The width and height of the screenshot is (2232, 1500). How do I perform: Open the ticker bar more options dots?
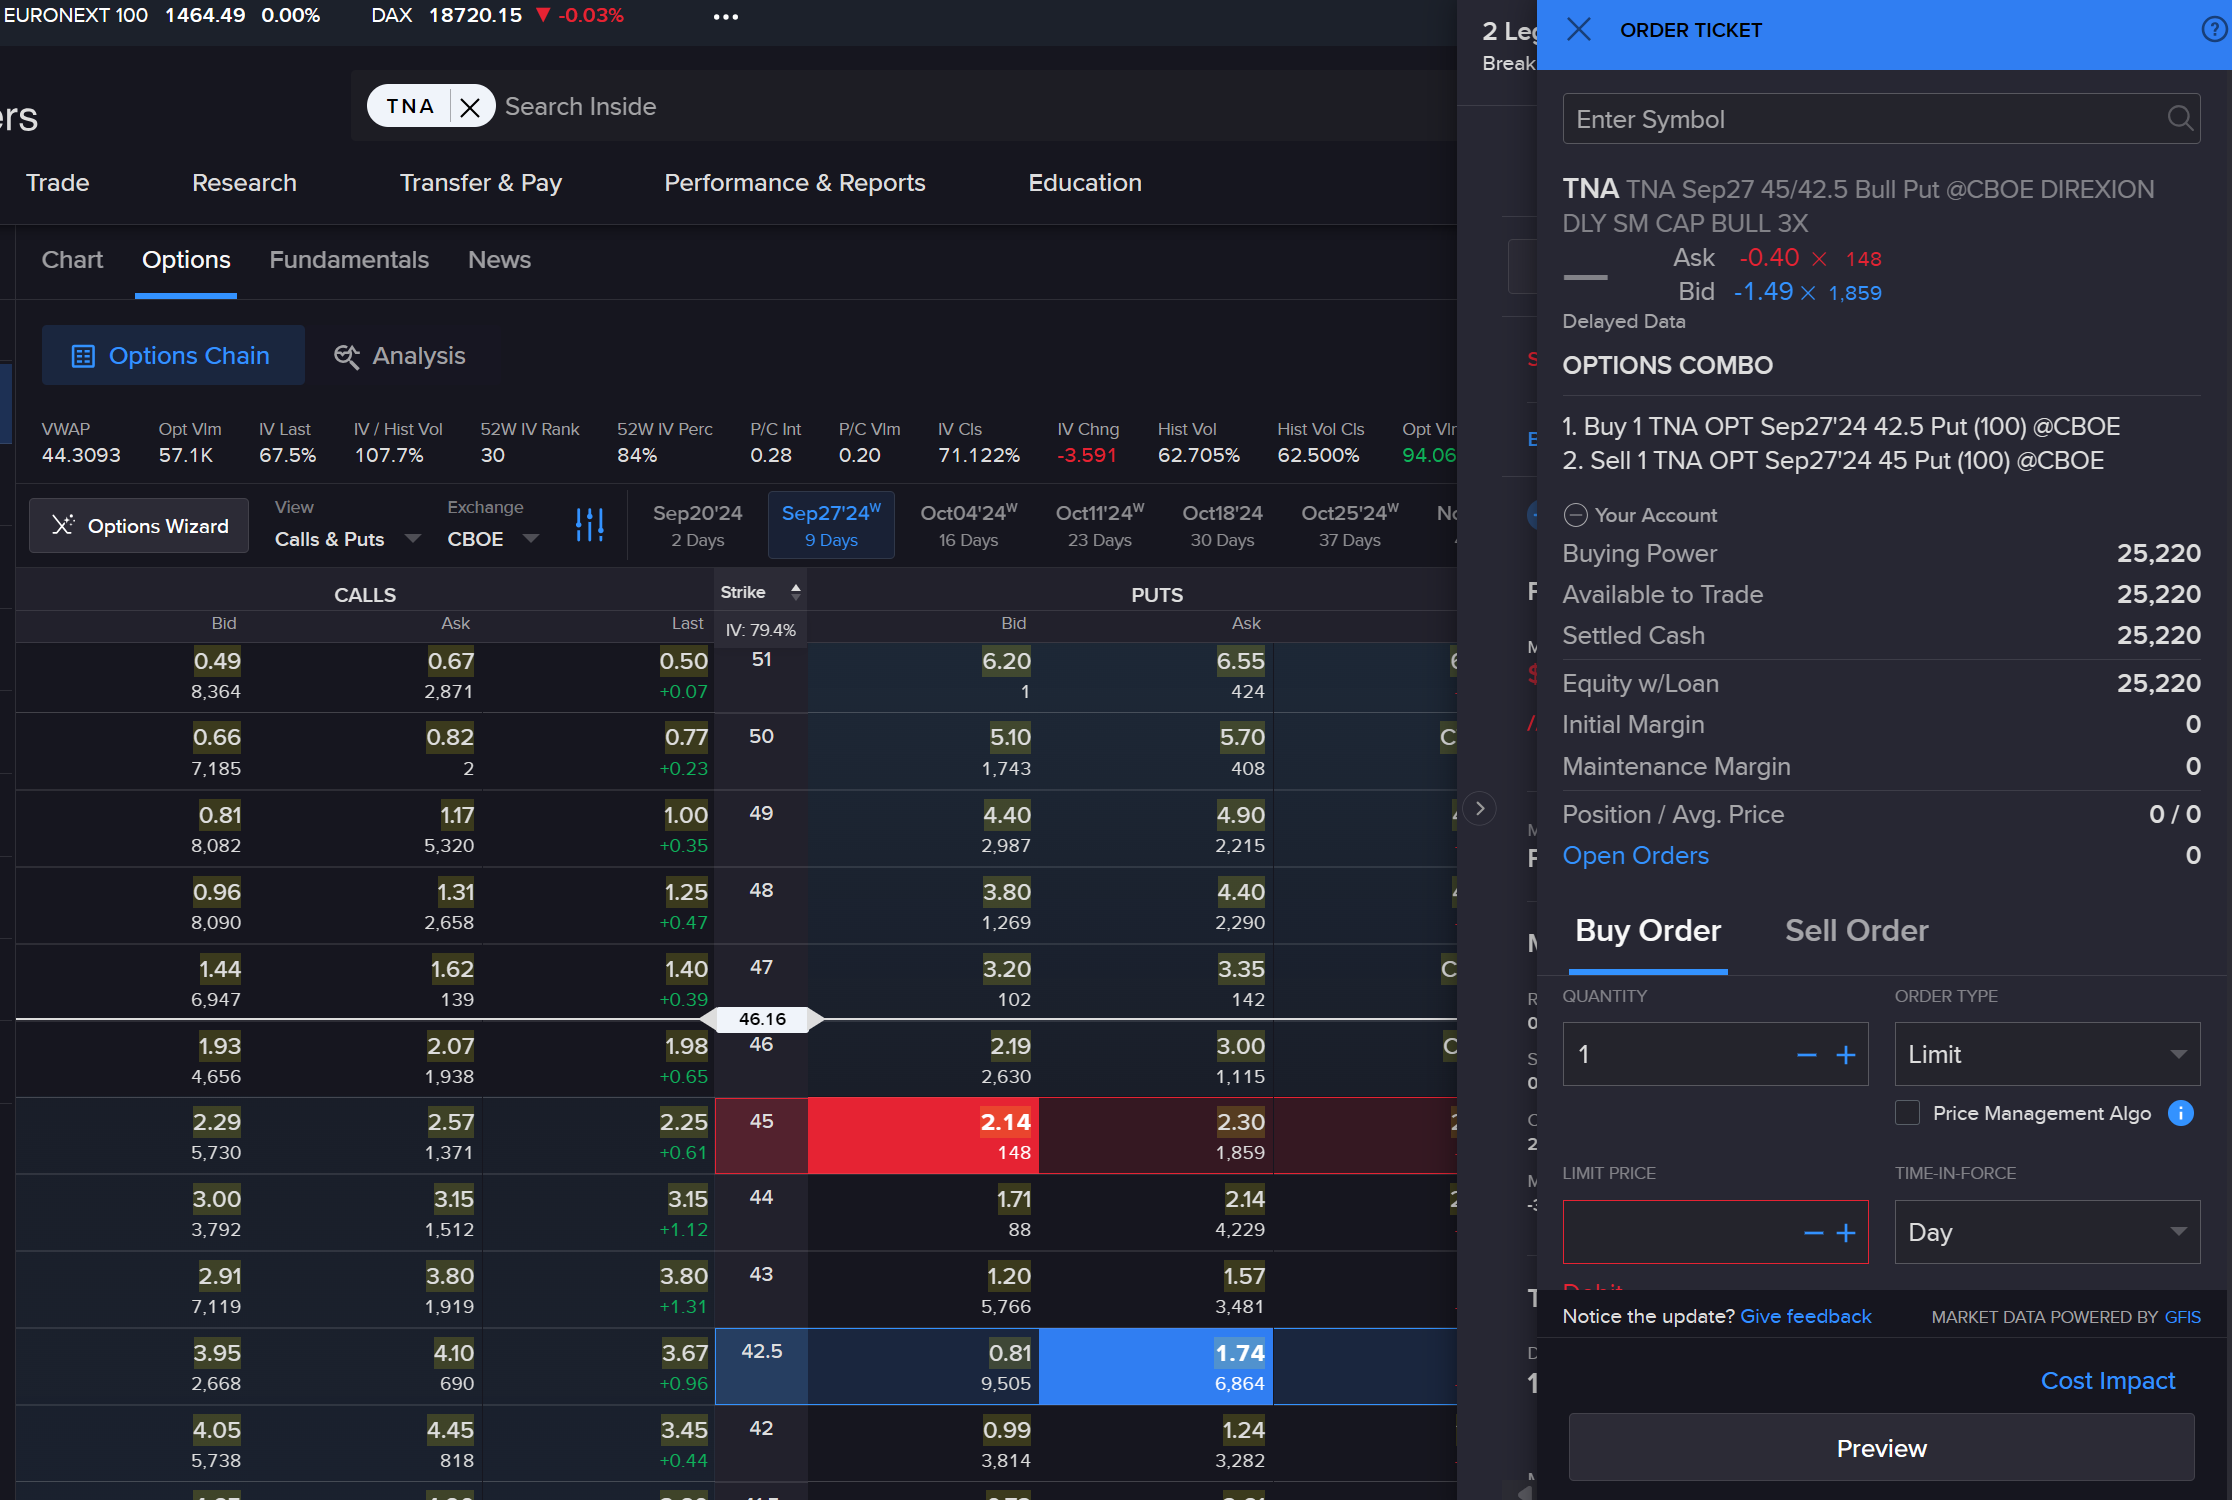tap(726, 17)
